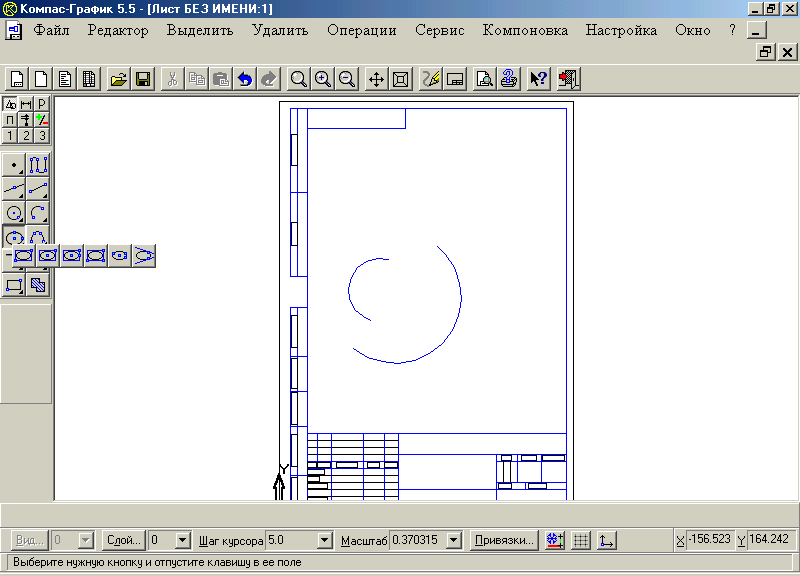The width and height of the screenshot is (800, 576).
Task: Create a new fragment document
Action: (41, 79)
